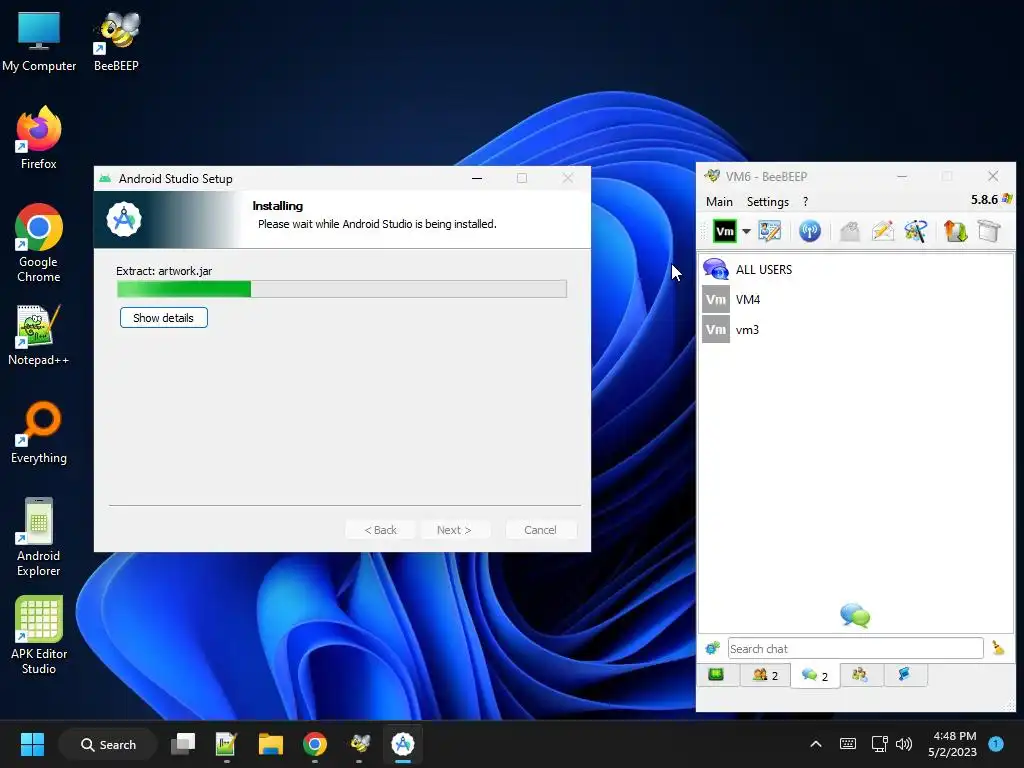This screenshot has width=1024, height=768.
Task: Switch to the green first tab in BeeBEEP
Action: coord(716,675)
